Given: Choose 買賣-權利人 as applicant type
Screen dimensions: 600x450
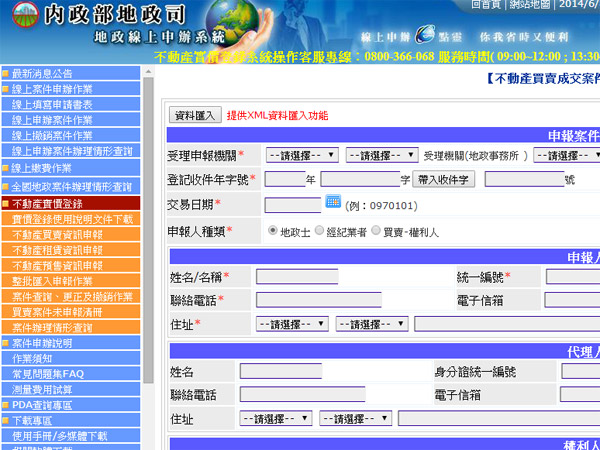Looking at the screenshot, I should pyautogui.click(x=376, y=231).
